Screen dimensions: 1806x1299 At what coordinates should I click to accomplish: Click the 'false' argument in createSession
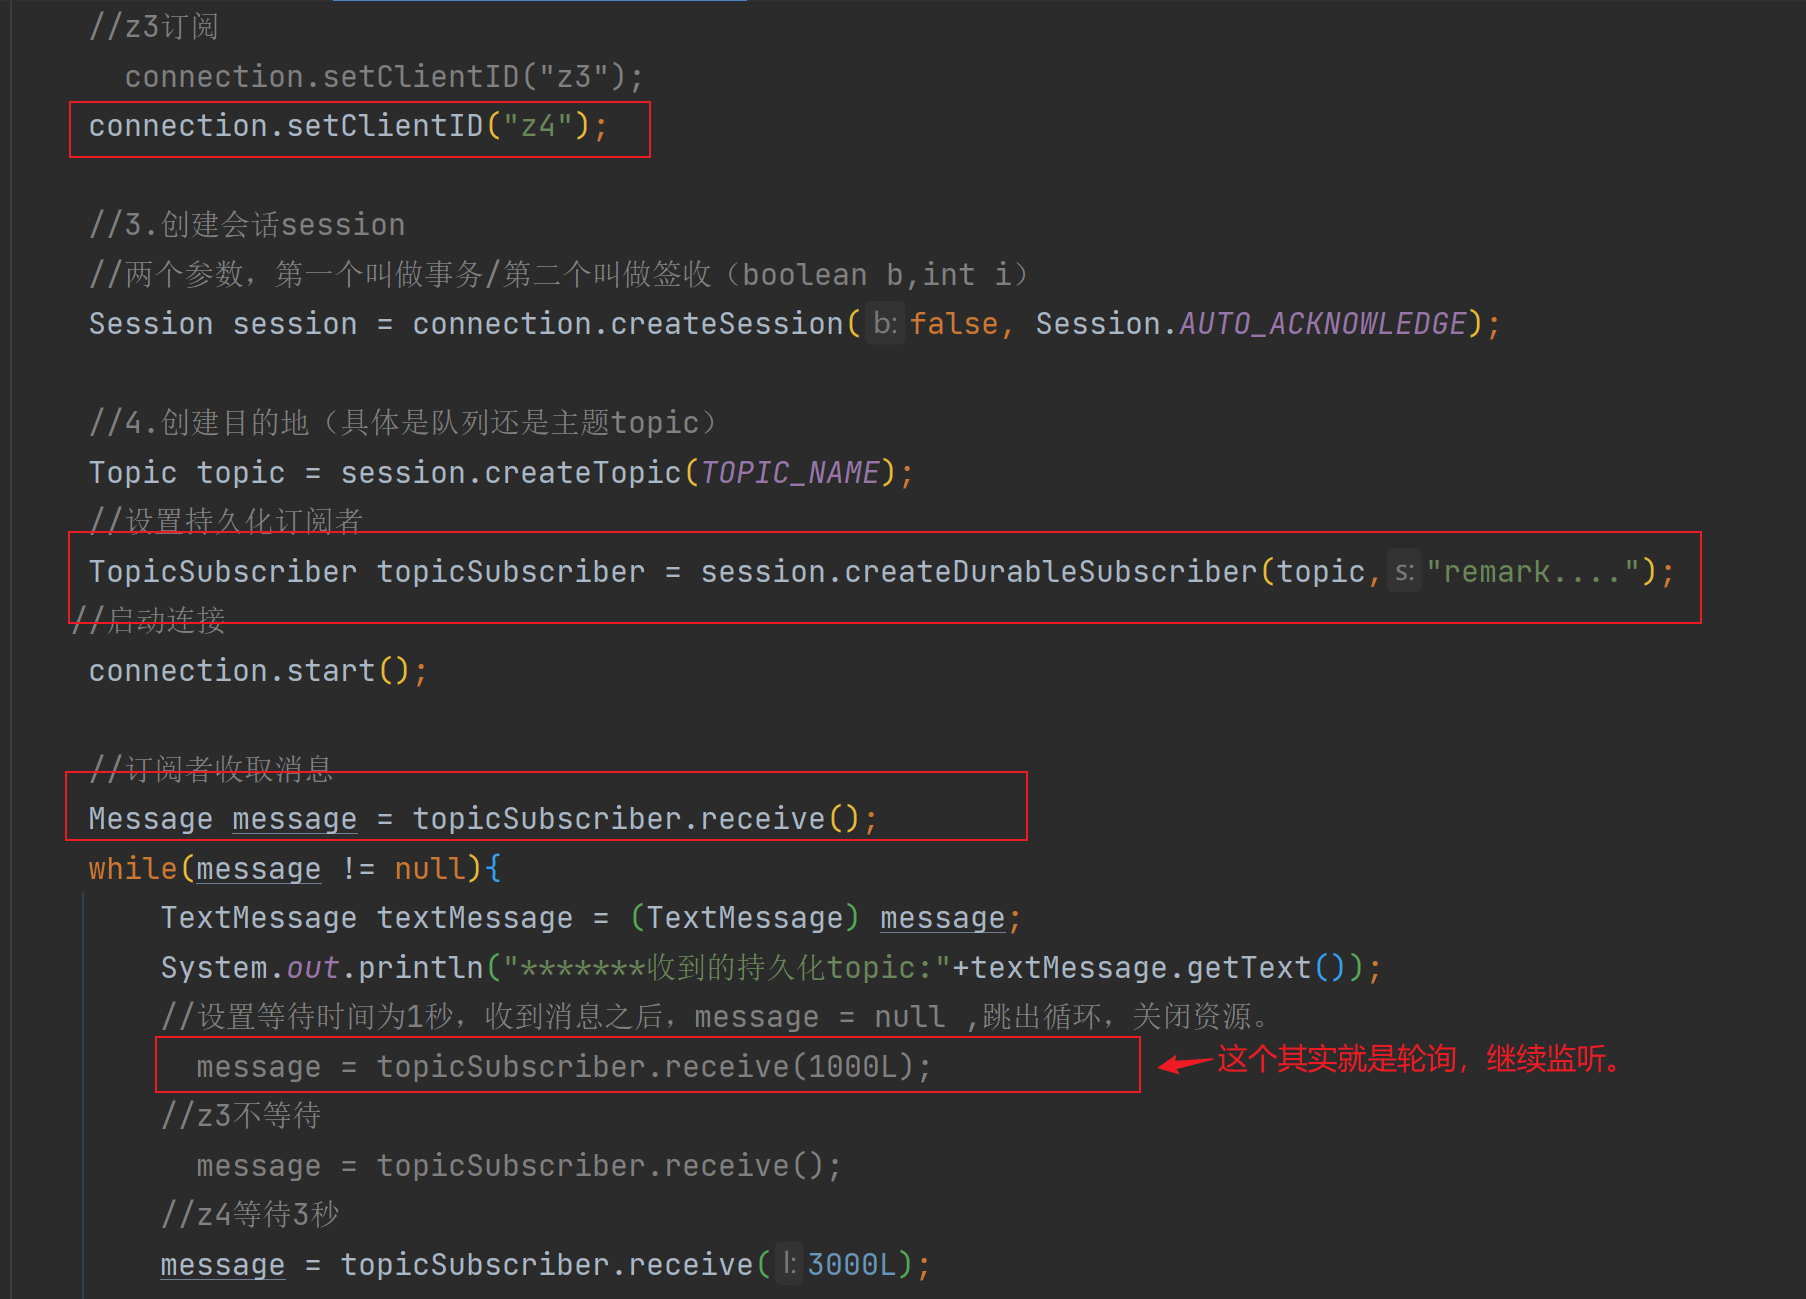[954, 324]
